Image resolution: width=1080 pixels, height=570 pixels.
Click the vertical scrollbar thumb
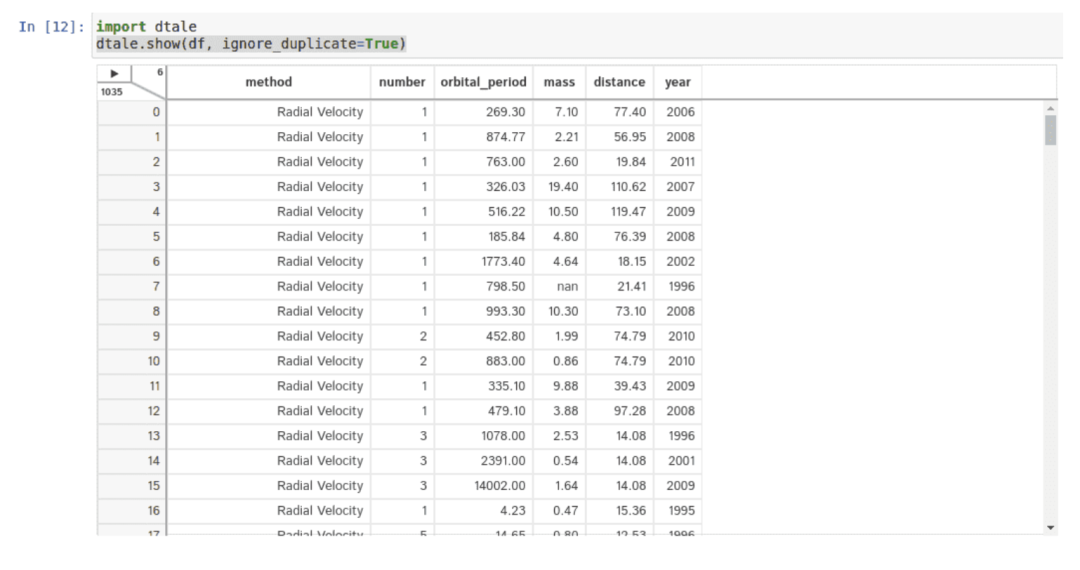(1050, 130)
